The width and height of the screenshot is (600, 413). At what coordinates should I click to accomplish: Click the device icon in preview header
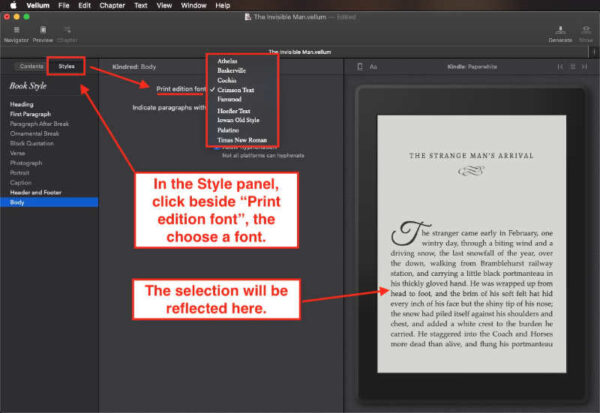(360, 67)
